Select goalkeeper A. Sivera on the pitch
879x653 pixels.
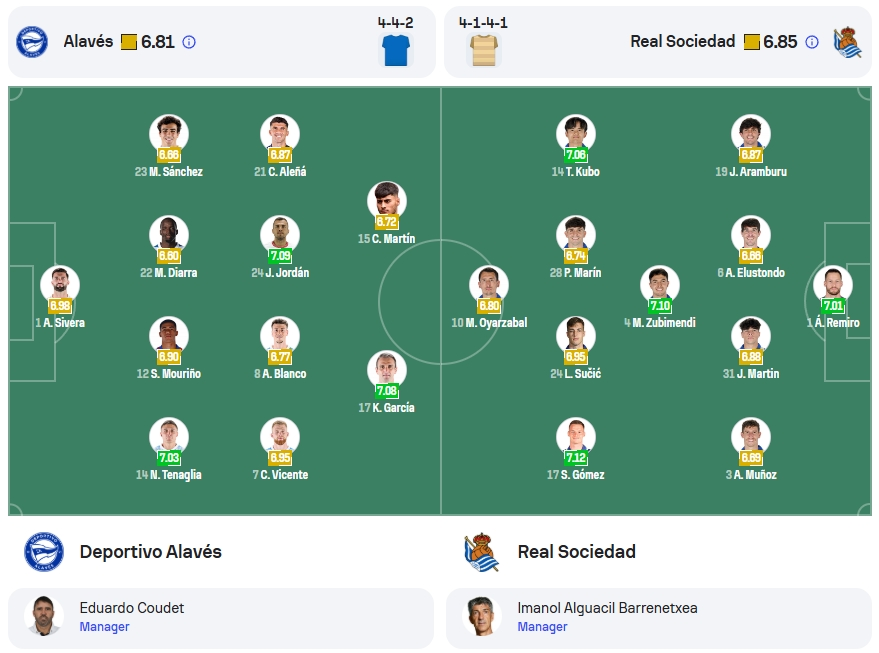click(60, 285)
